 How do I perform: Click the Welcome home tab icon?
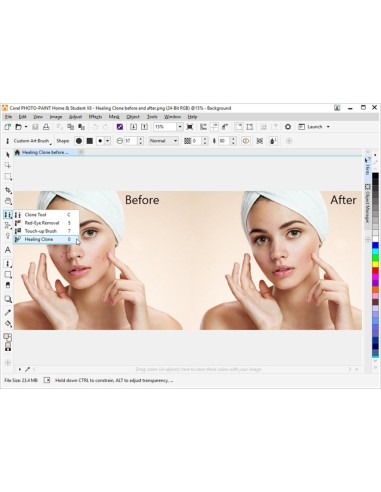click(17, 152)
